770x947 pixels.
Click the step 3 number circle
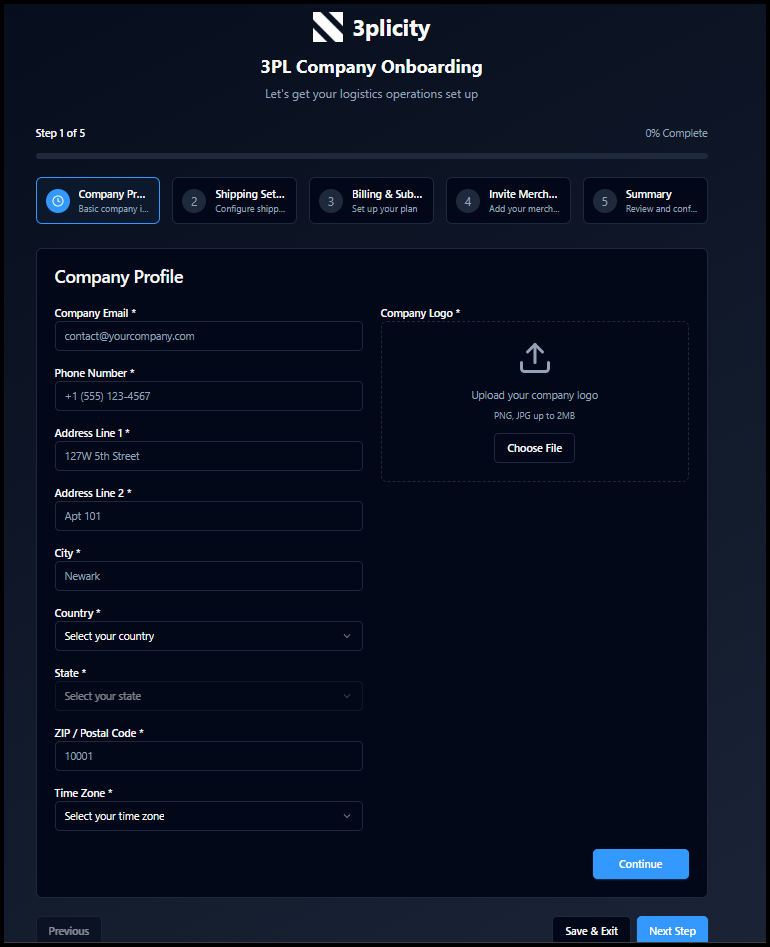(x=331, y=201)
